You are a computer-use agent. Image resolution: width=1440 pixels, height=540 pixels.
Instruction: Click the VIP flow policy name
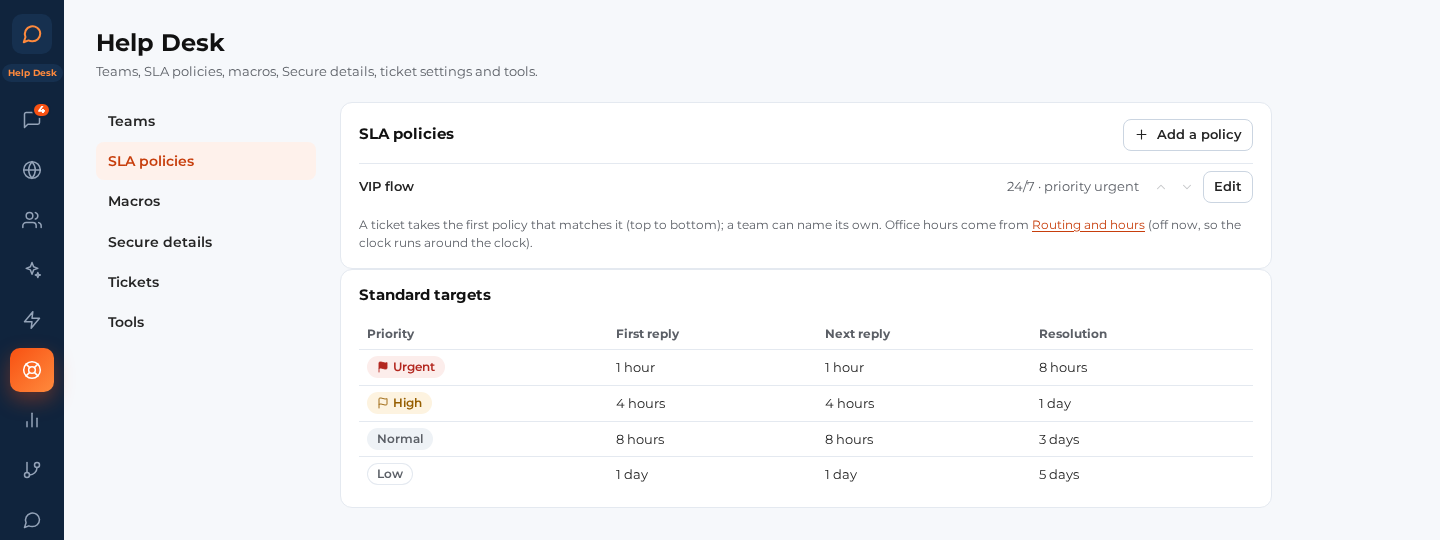tap(386, 186)
